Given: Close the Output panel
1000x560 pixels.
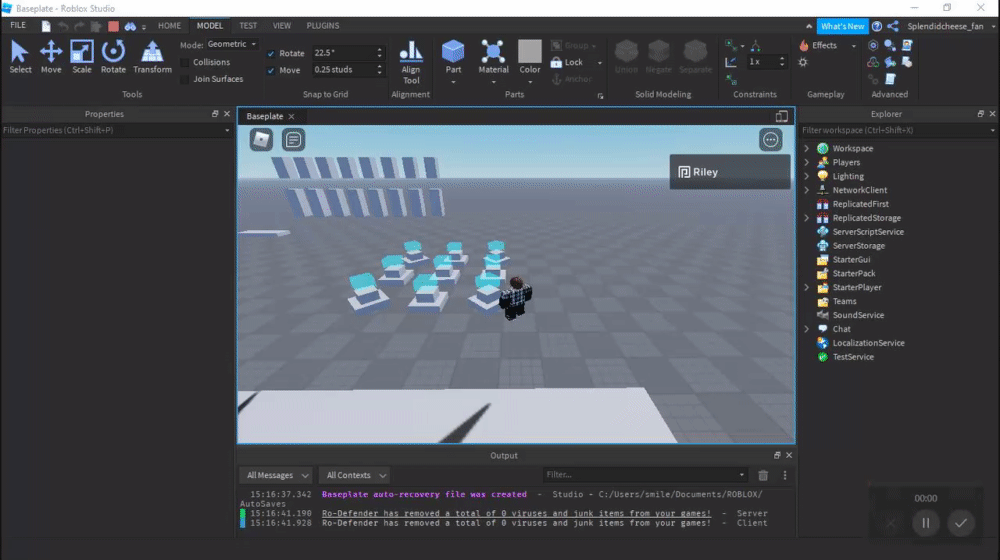Looking at the screenshot, I should [789, 455].
